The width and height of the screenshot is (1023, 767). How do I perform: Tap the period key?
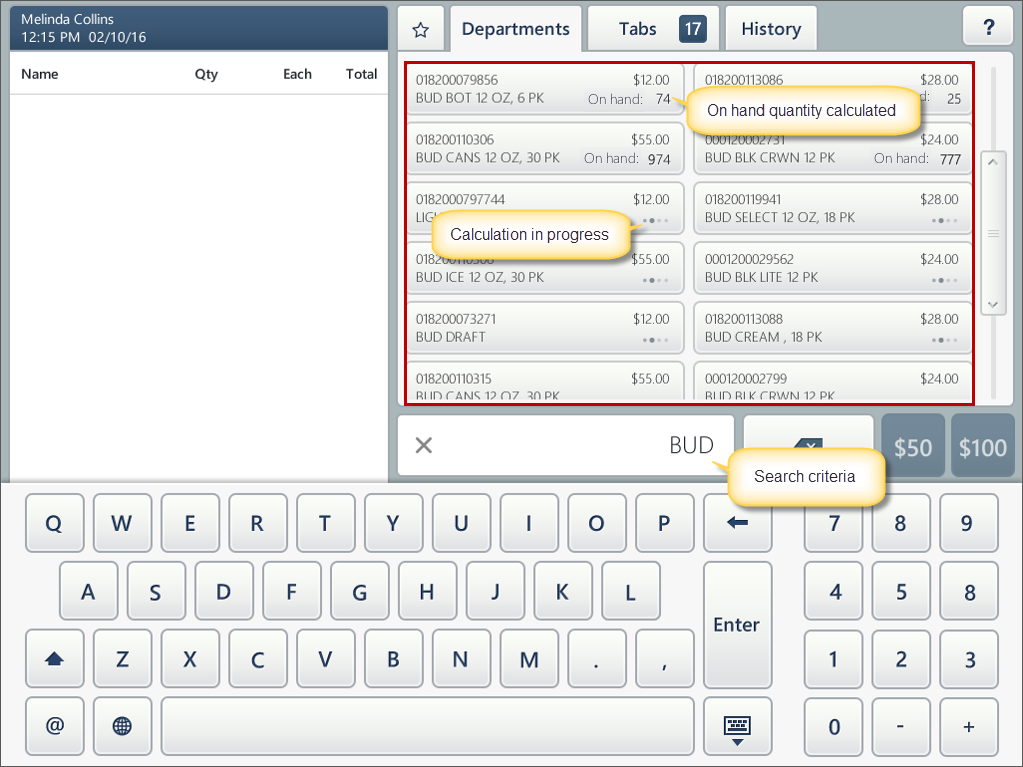point(596,659)
